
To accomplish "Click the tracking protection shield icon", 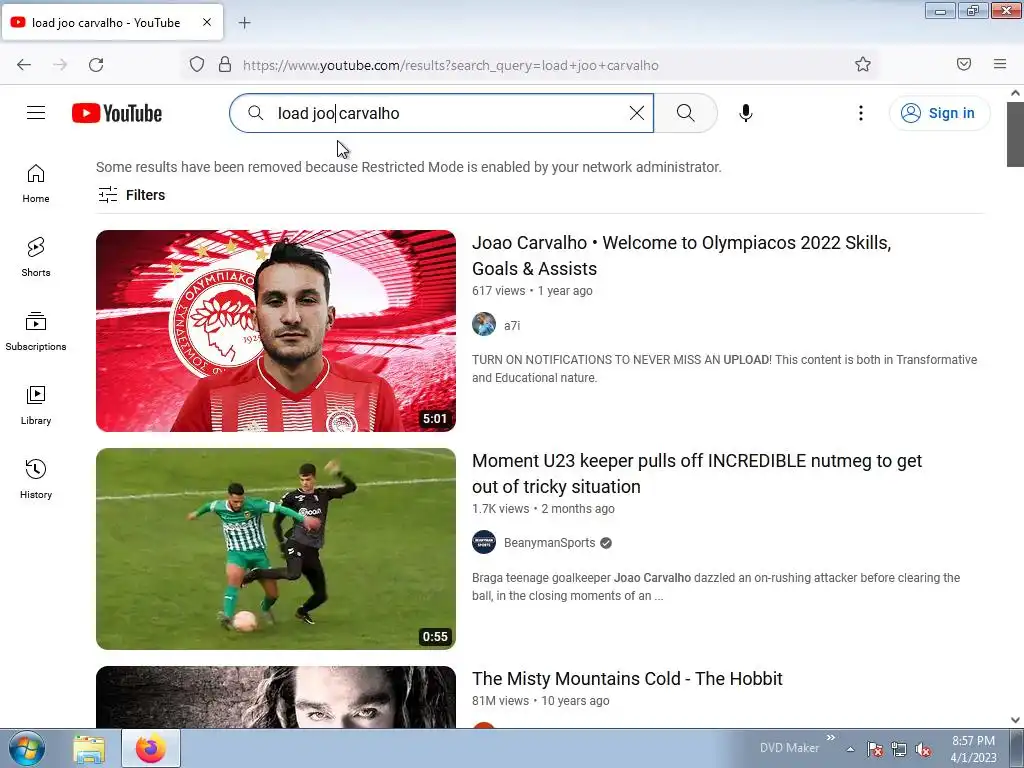I will [x=197, y=65].
